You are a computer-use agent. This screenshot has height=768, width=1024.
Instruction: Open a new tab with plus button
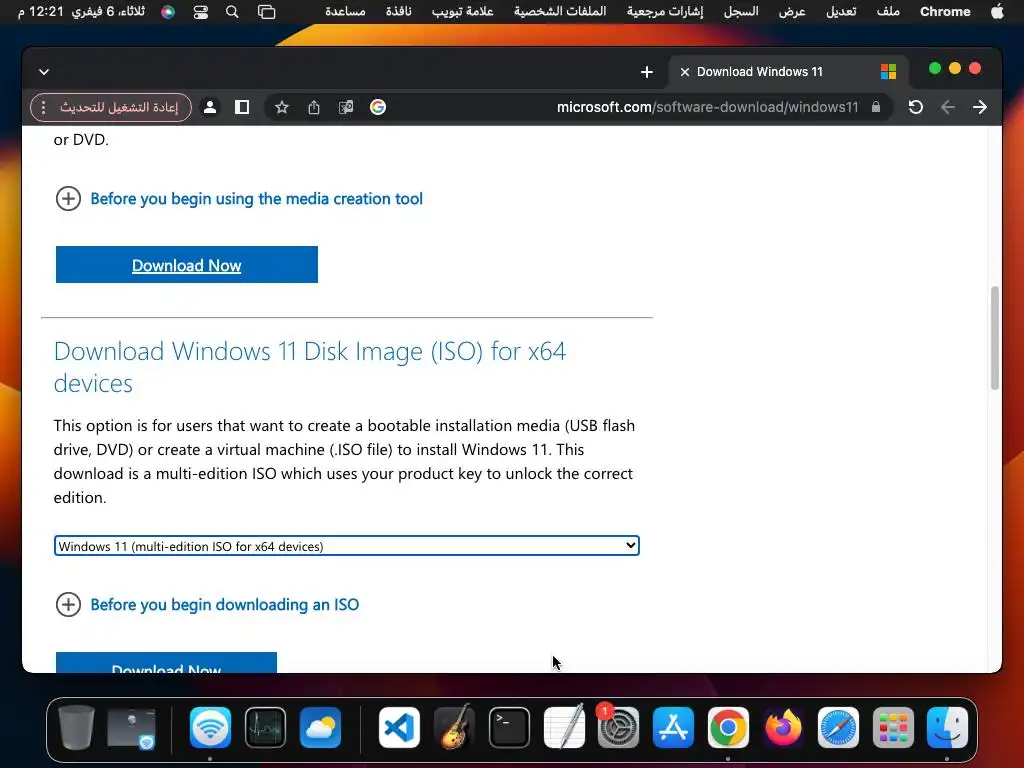pos(647,72)
